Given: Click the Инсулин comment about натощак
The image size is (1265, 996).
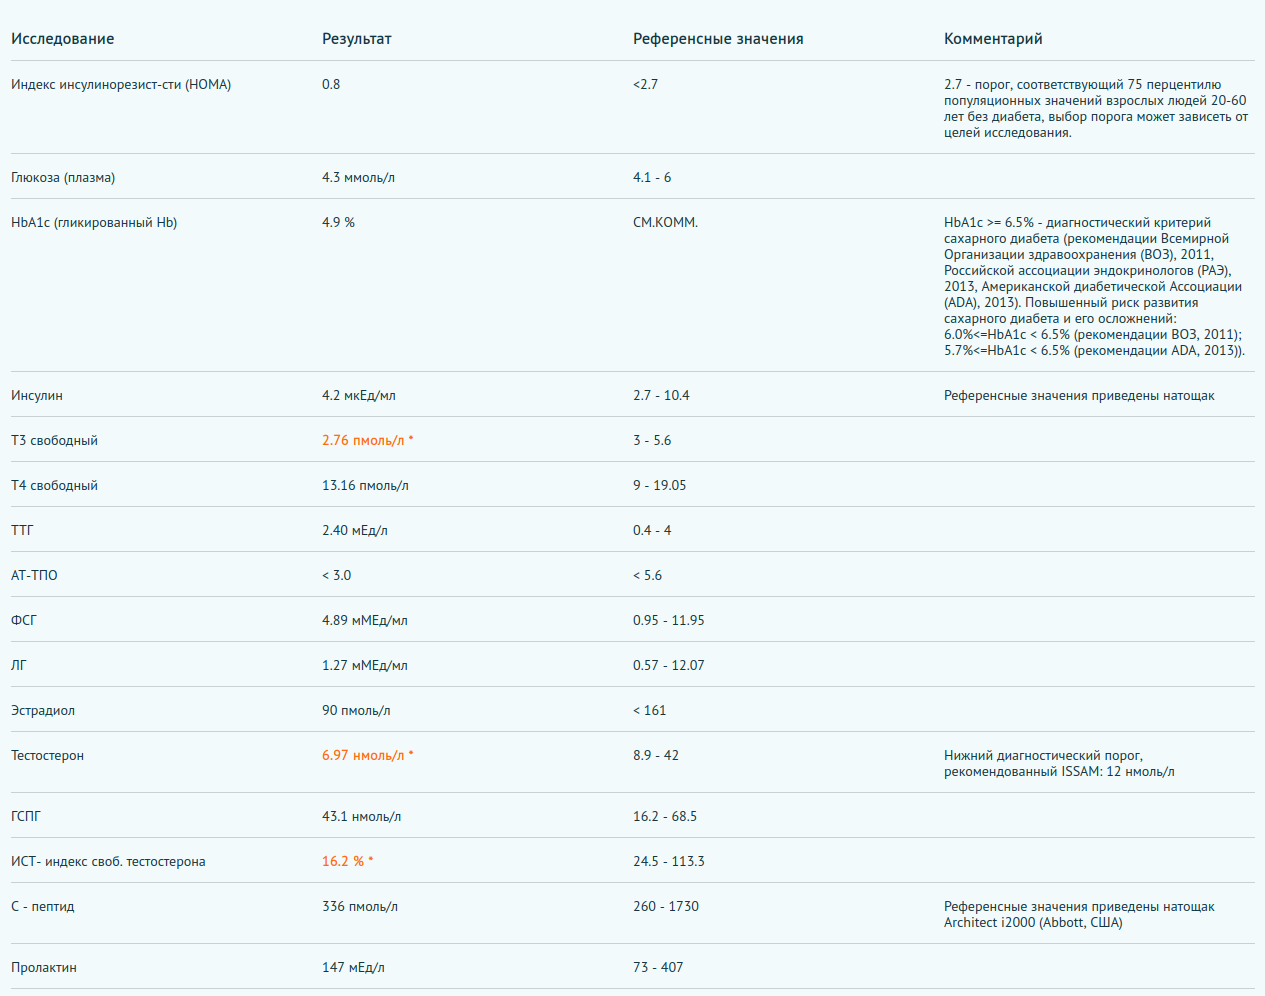Looking at the screenshot, I should click(1079, 396).
